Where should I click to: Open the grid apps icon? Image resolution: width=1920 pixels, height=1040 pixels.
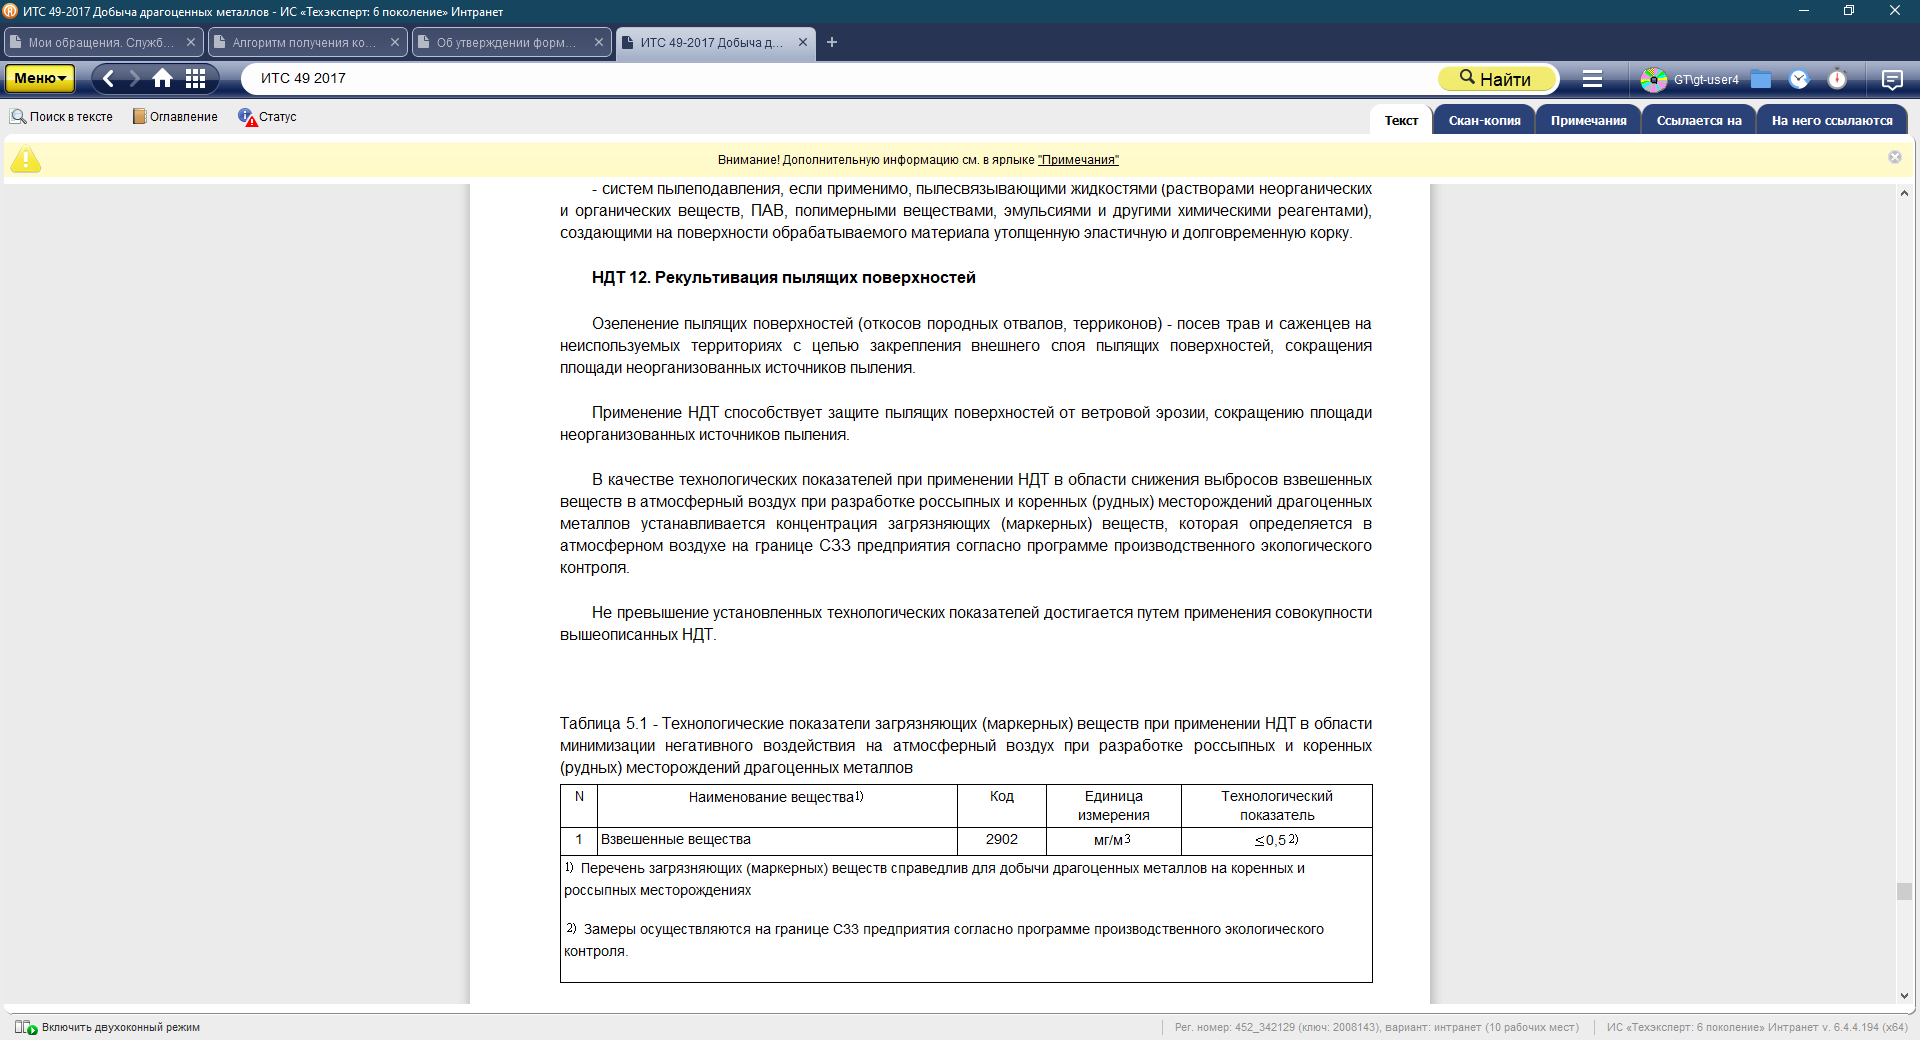coord(196,78)
